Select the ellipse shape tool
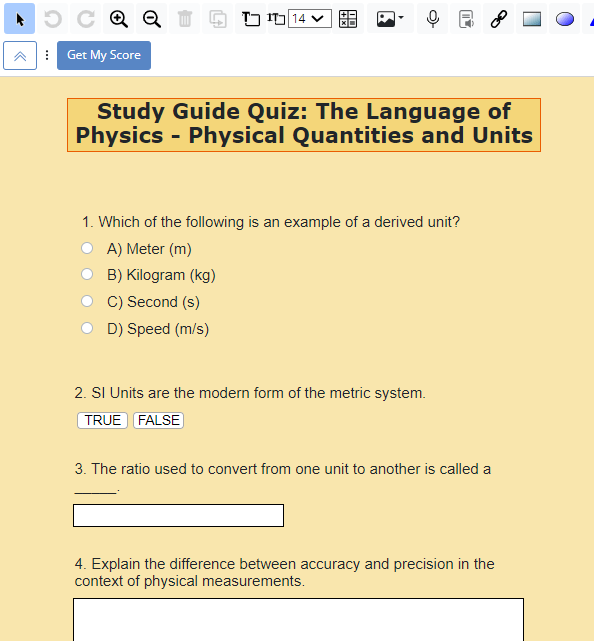The image size is (594, 641). (x=565, y=19)
